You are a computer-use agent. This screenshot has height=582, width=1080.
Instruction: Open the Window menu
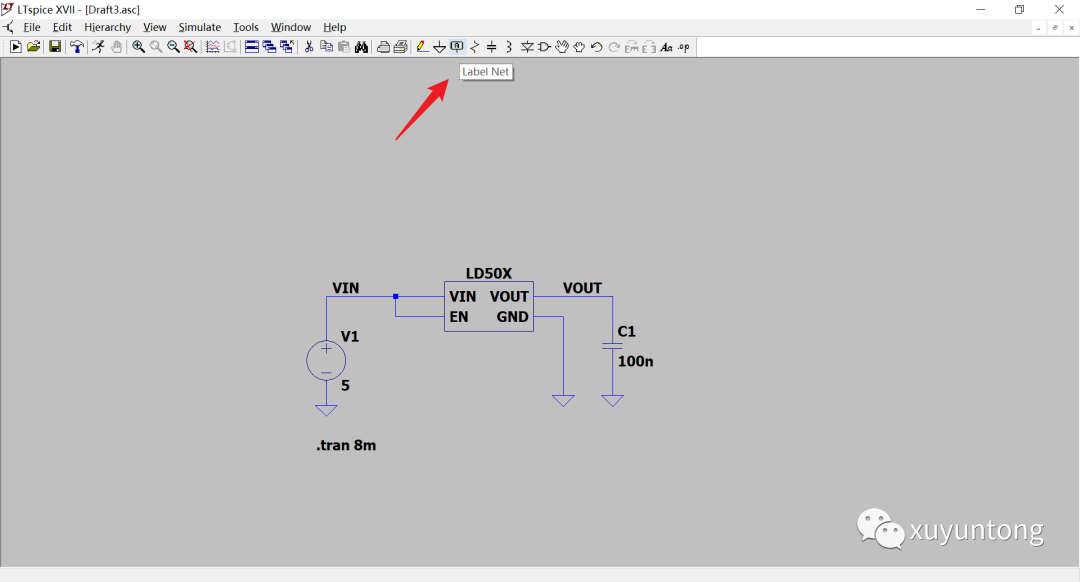291,27
